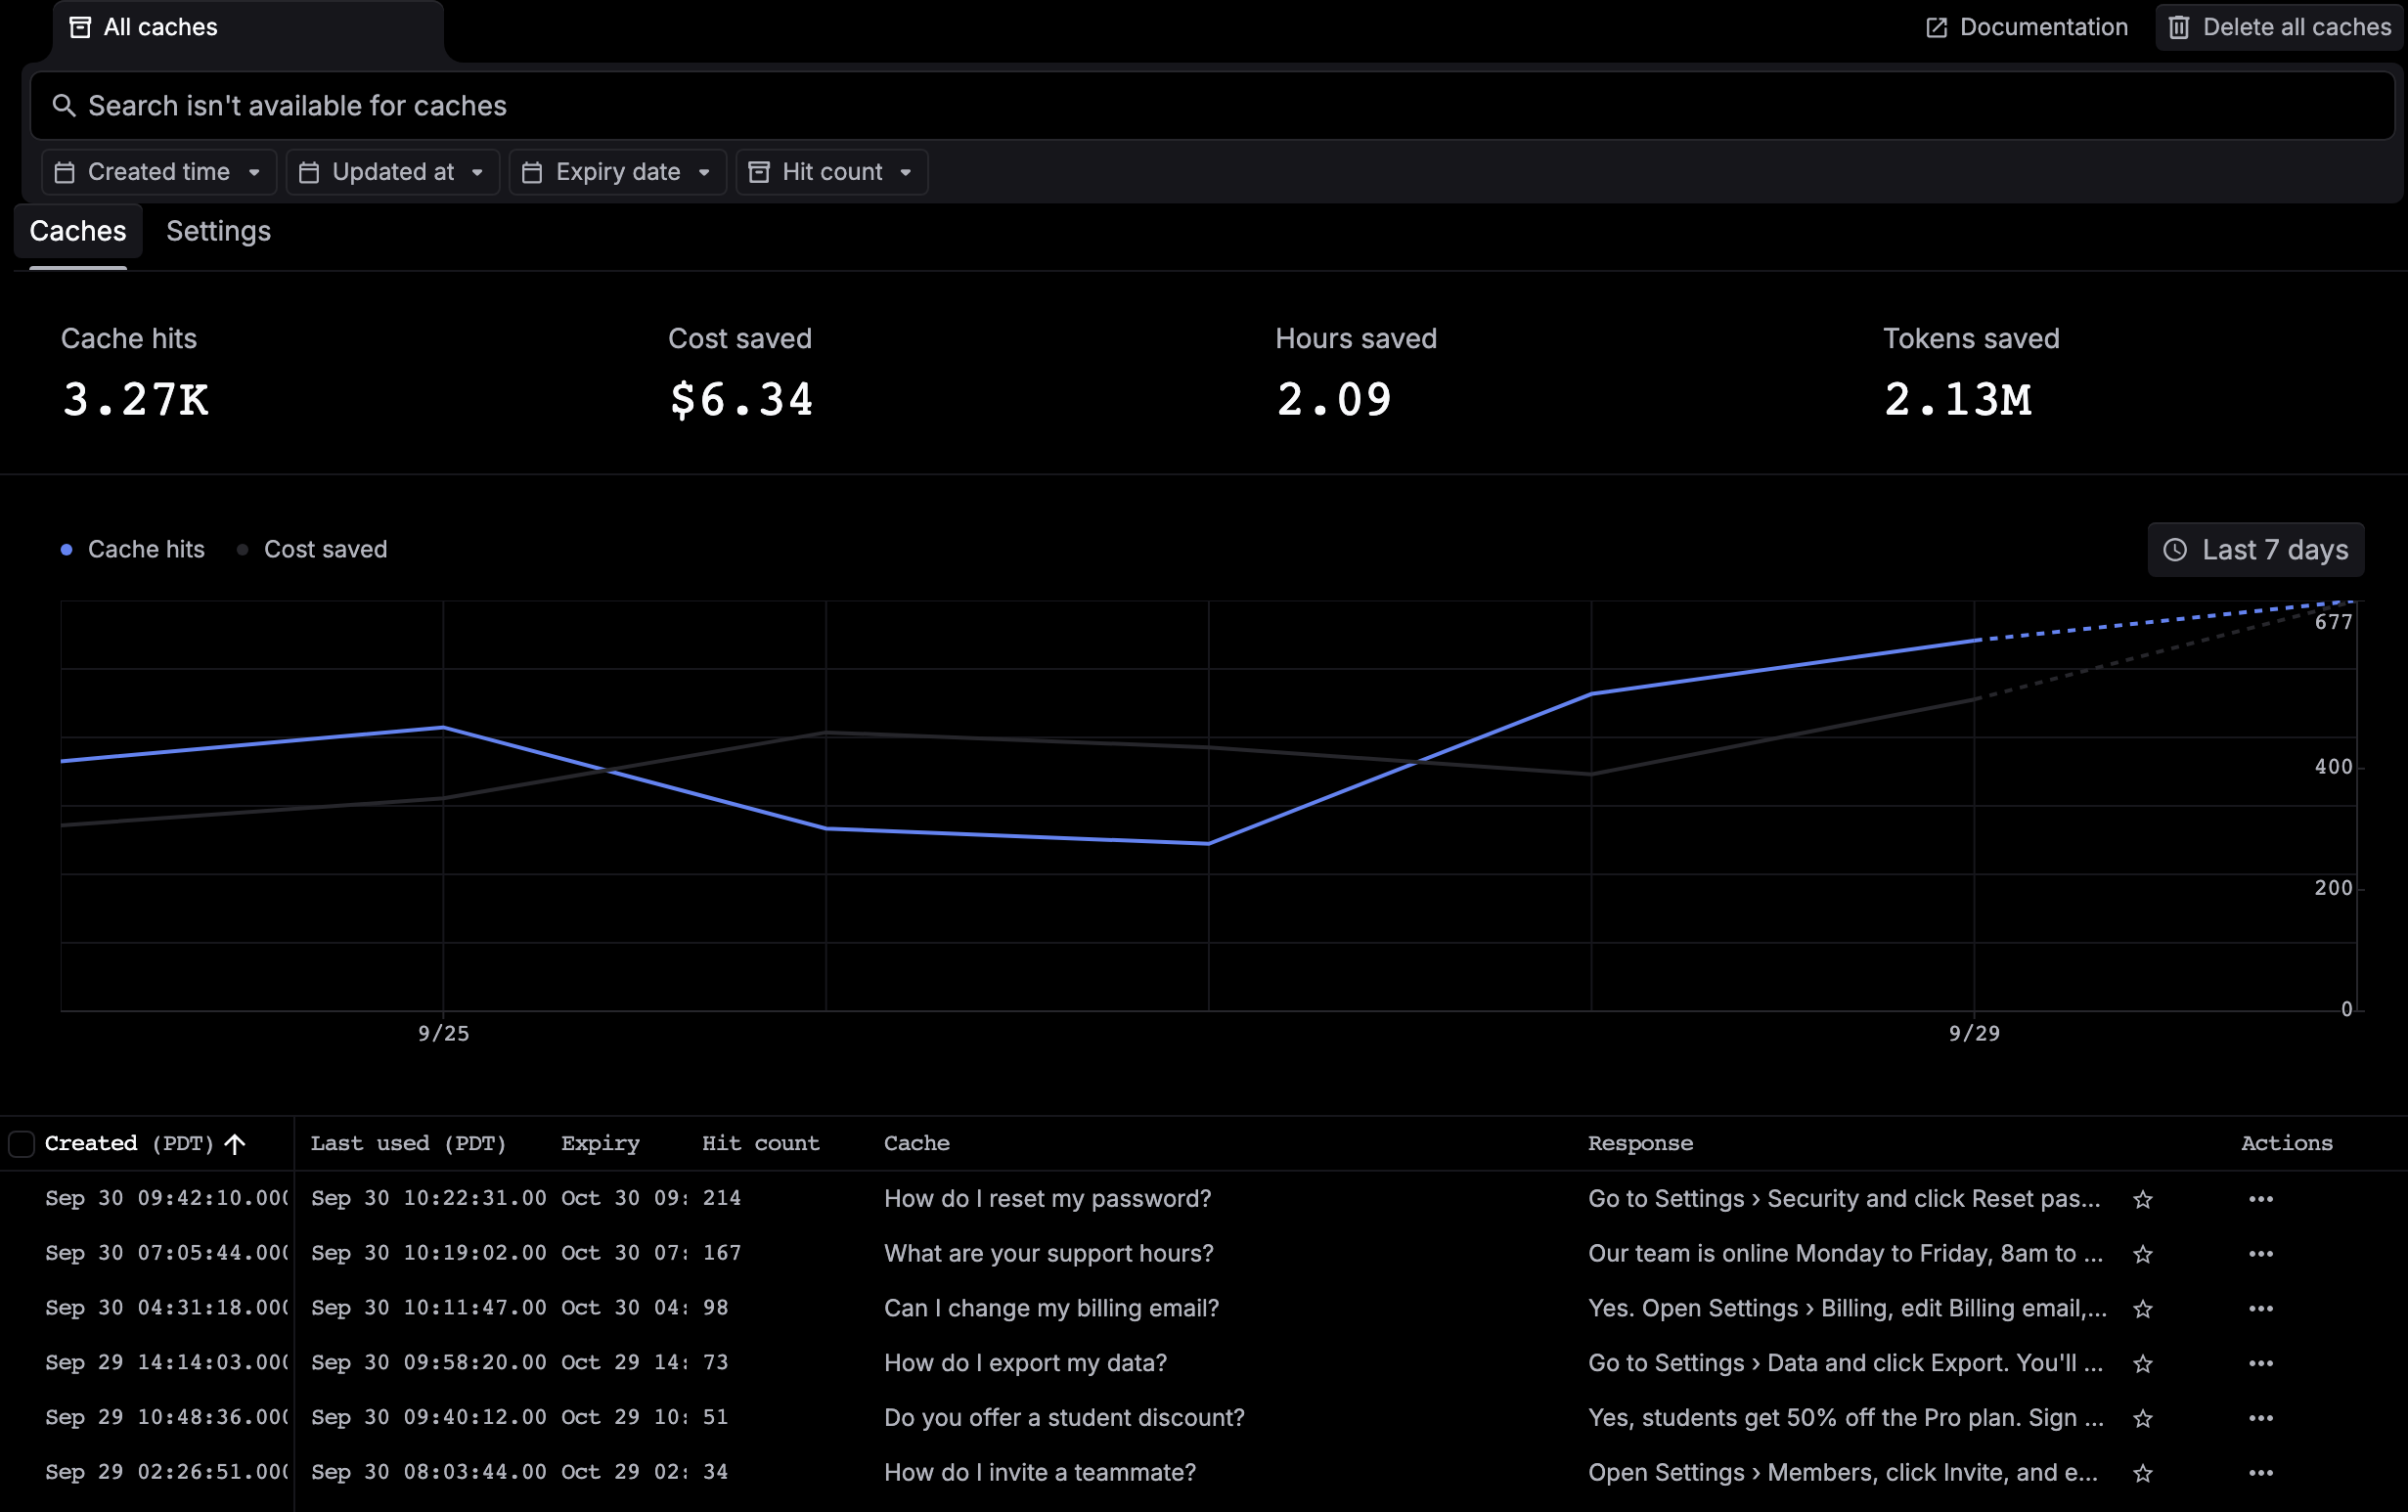The image size is (2408, 1512).
Task: Open actions menu for the billing email row
Action: (x=2261, y=1309)
